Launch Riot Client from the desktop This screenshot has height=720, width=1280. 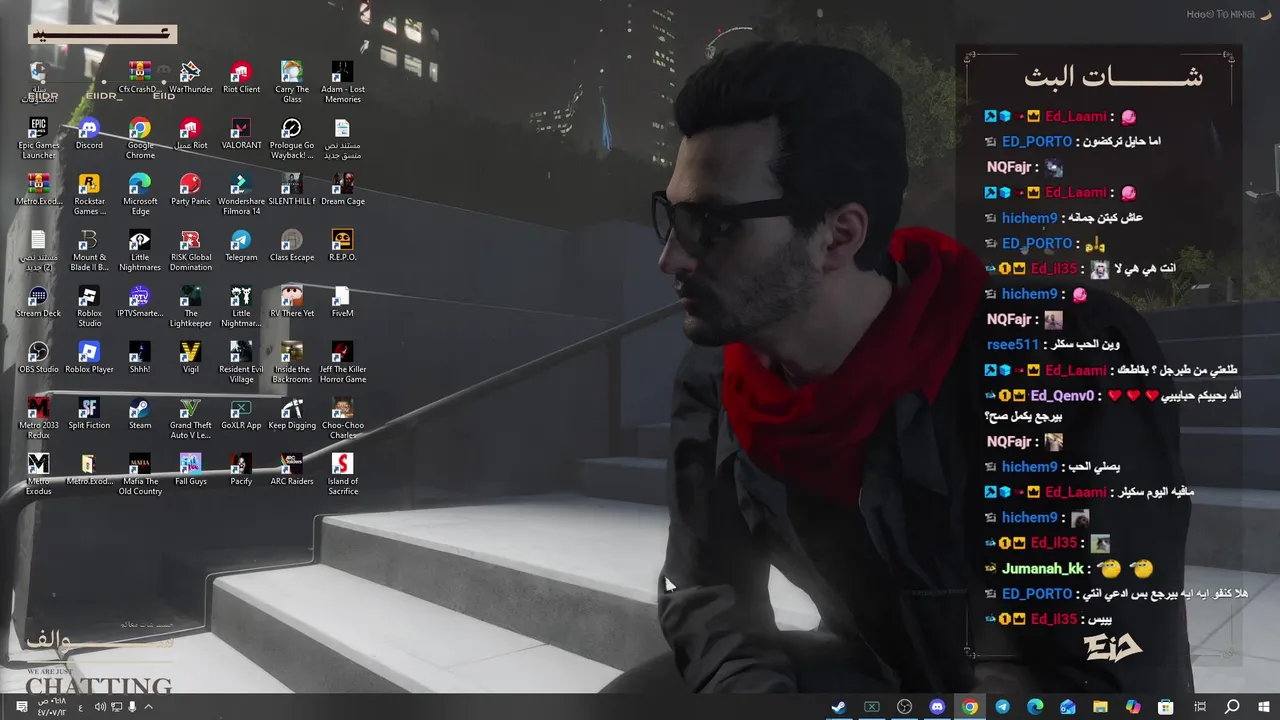tap(241, 78)
